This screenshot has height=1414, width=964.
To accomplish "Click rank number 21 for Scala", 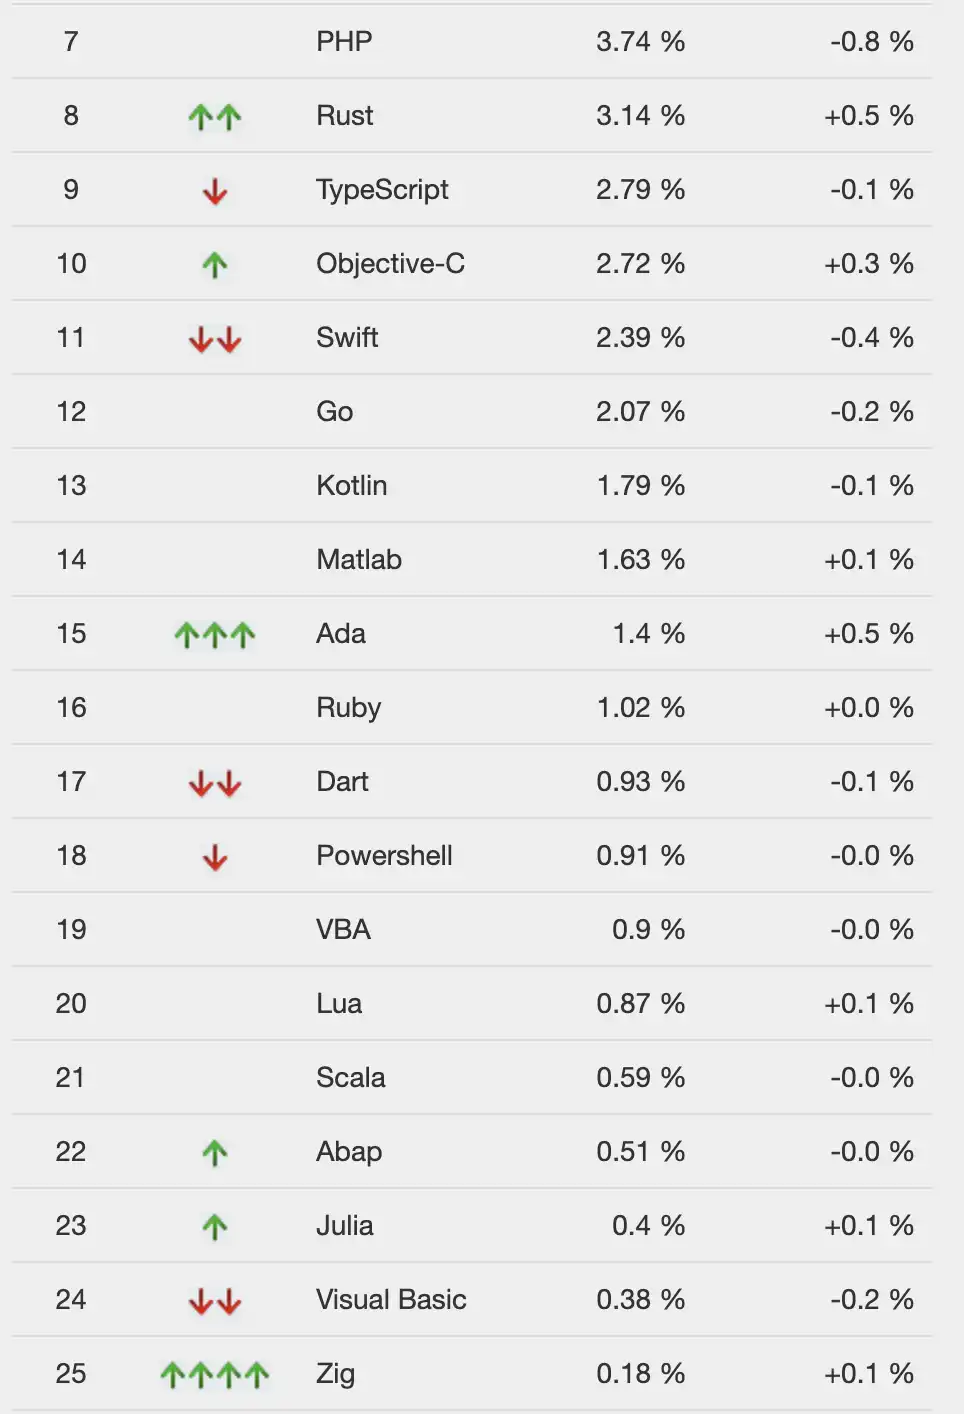I will click(x=71, y=1078).
